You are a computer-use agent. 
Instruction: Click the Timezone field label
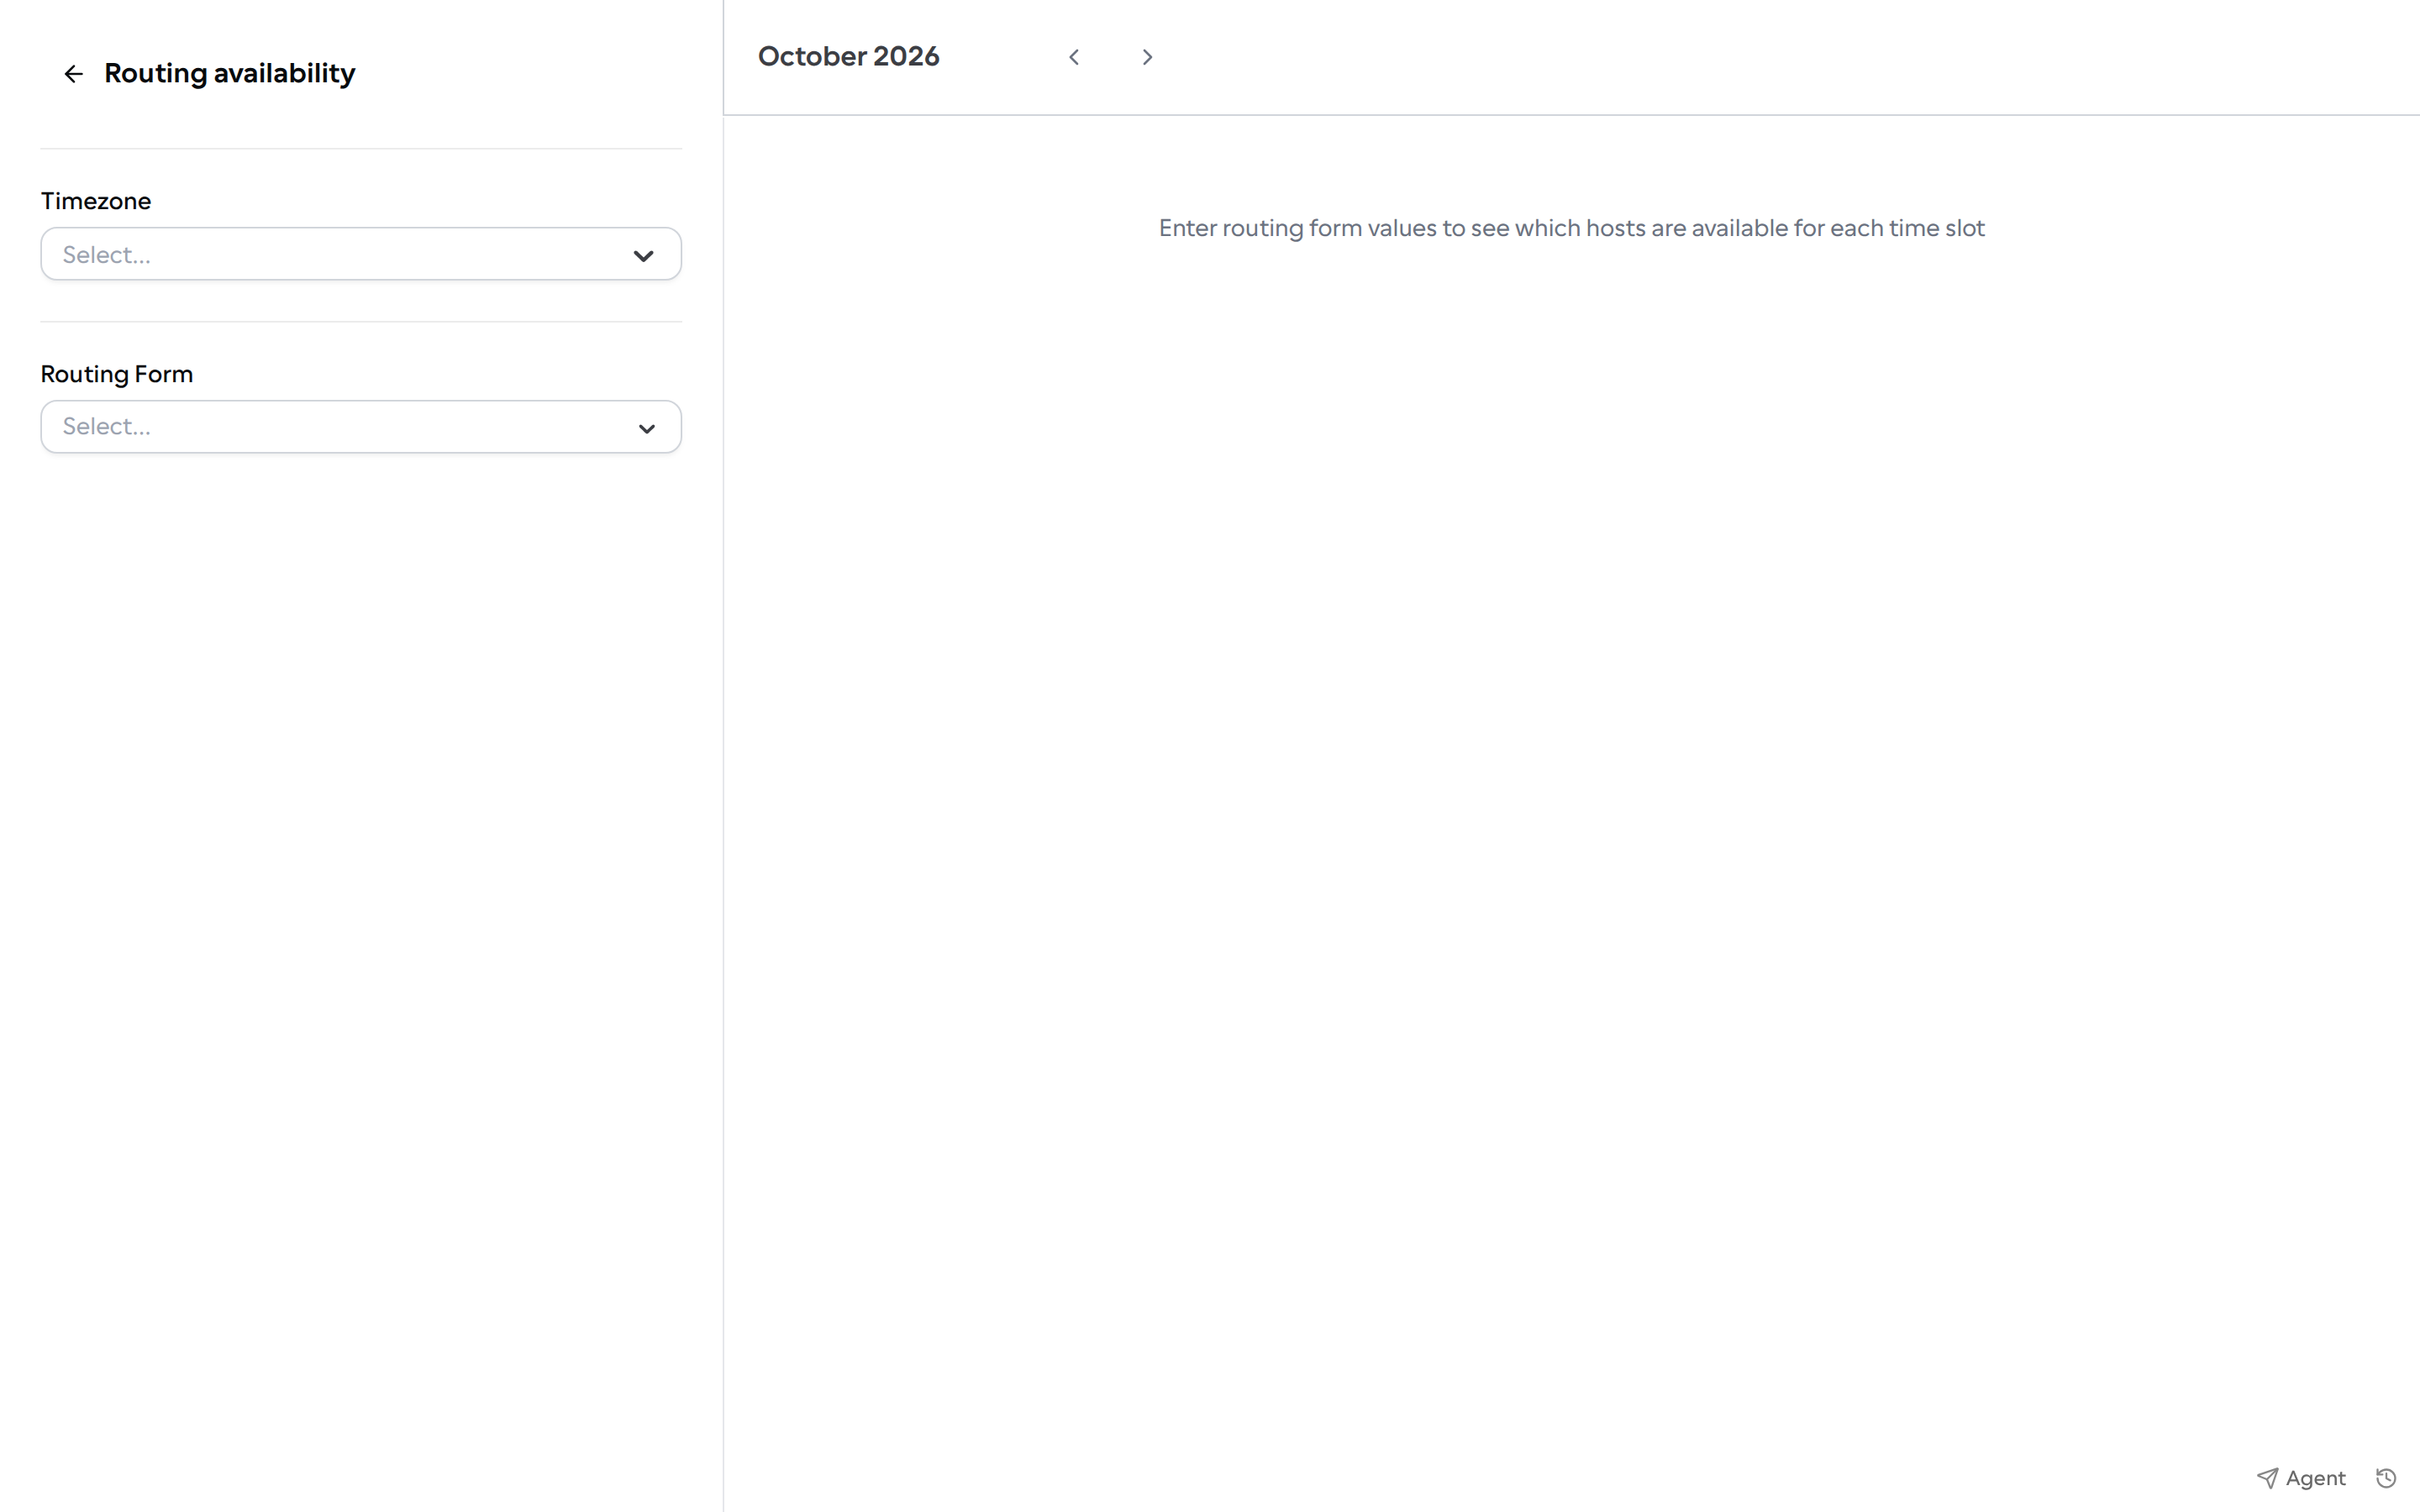click(x=96, y=201)
